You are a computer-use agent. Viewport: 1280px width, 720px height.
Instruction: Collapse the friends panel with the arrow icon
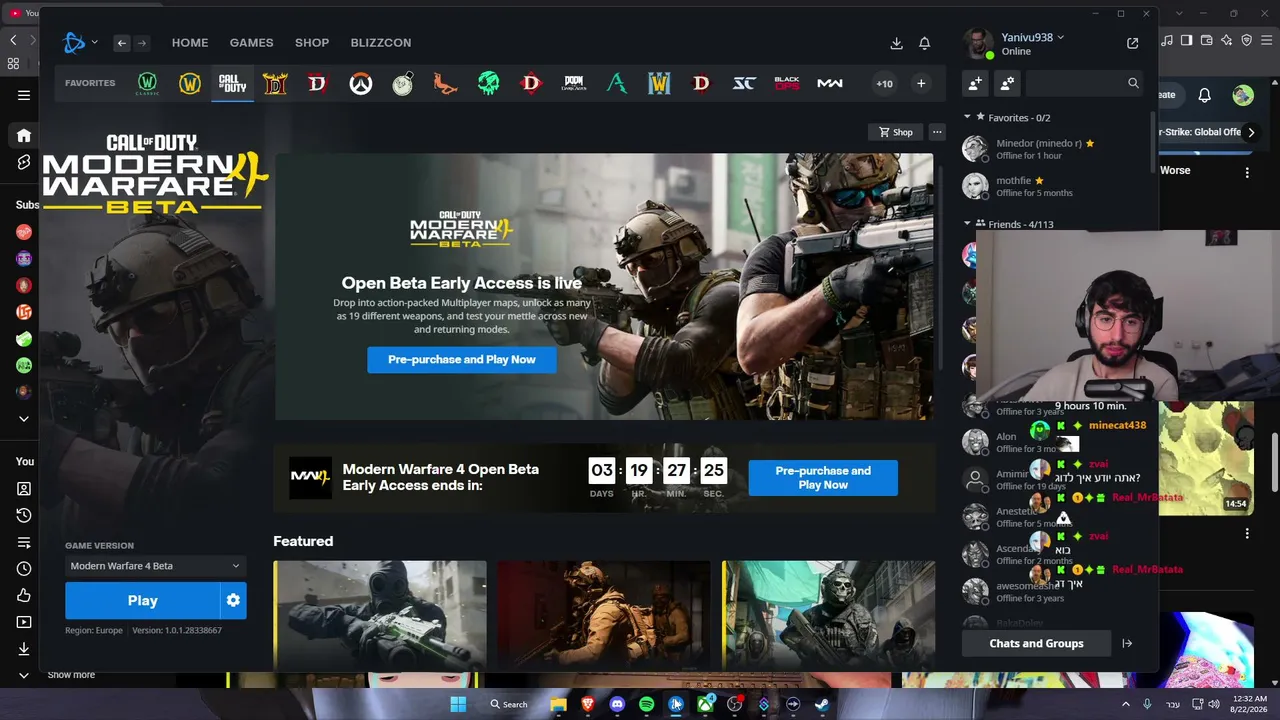pyautogui.click(x=1127, y=644)
